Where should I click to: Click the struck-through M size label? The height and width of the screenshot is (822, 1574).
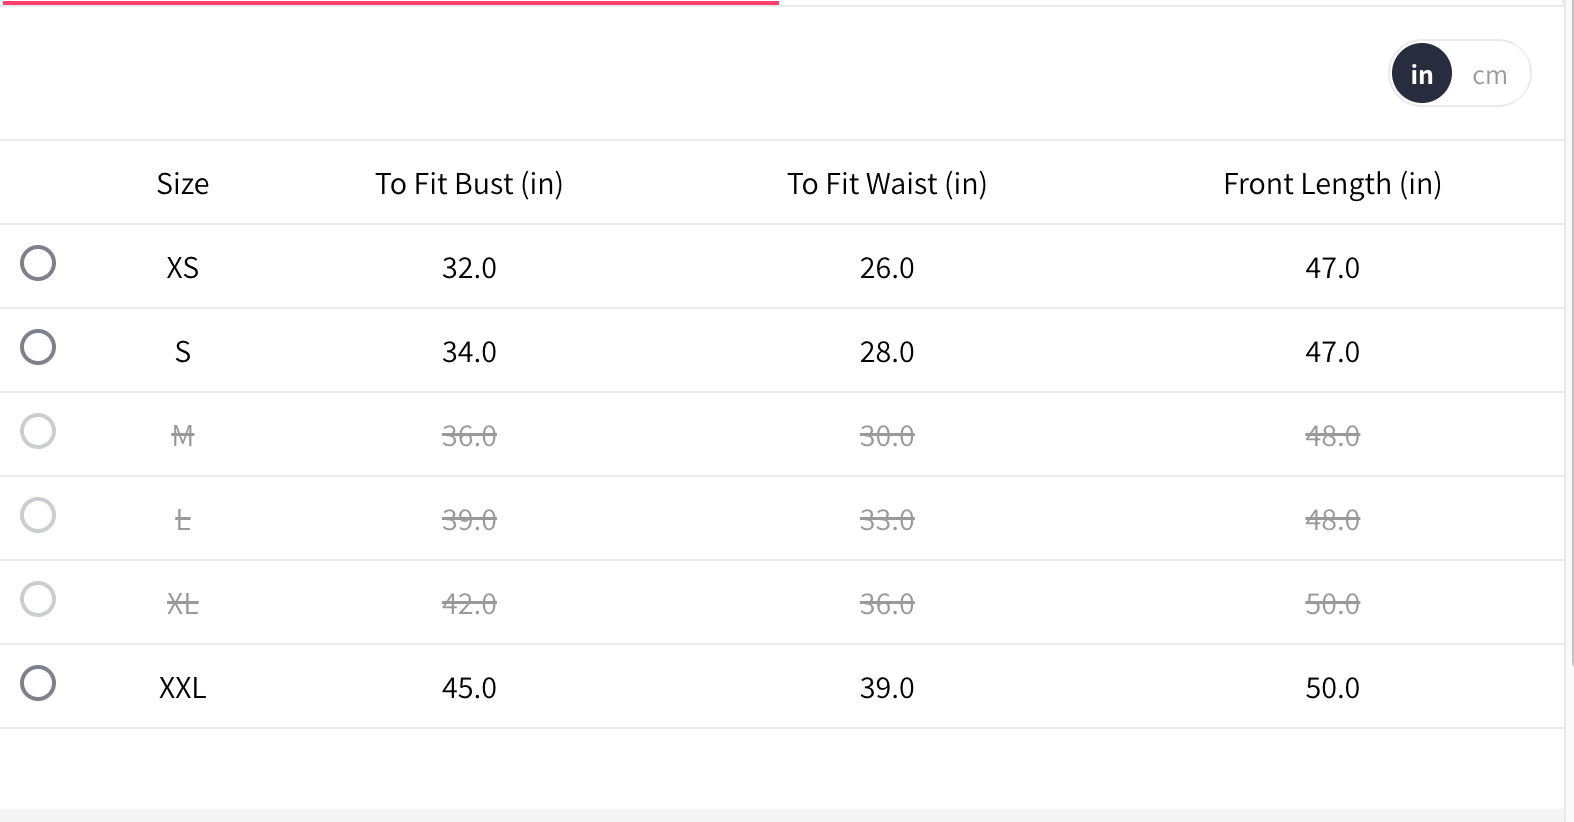(x=183, y=436)
